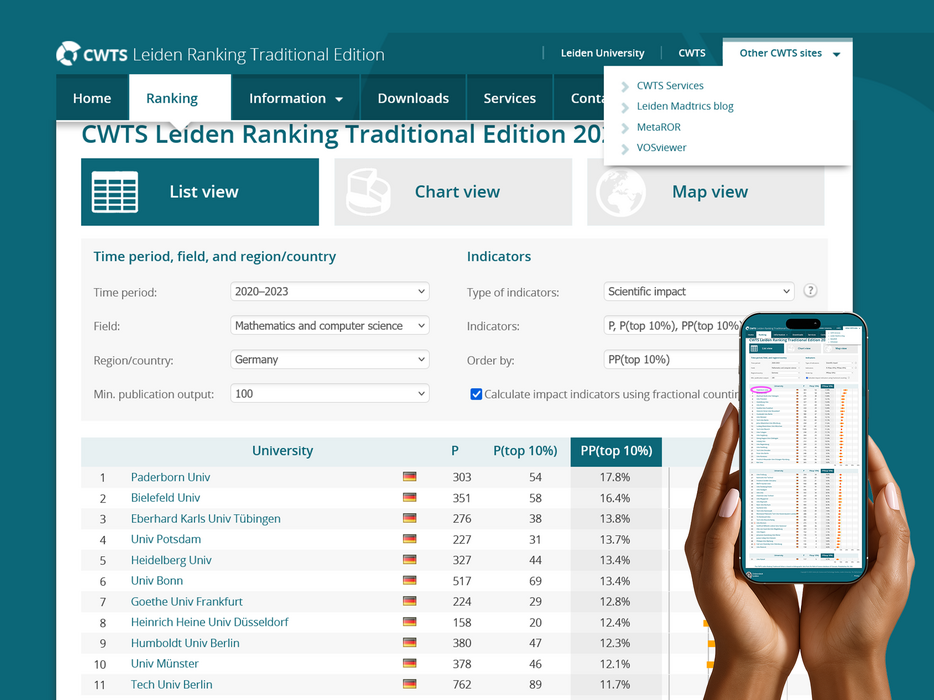Viewport: 934px width, 700px height.
Task: Sort by PP(top 10%) column header
Action: click(x=616, y=451)
